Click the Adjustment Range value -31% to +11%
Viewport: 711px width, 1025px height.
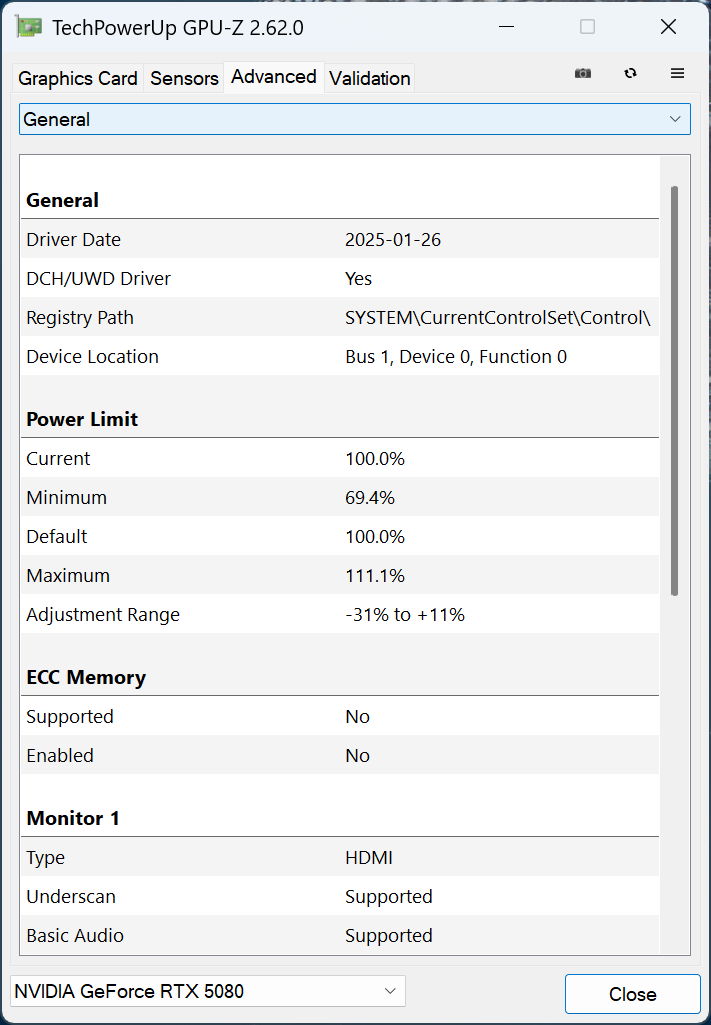(x=405, y=614)
